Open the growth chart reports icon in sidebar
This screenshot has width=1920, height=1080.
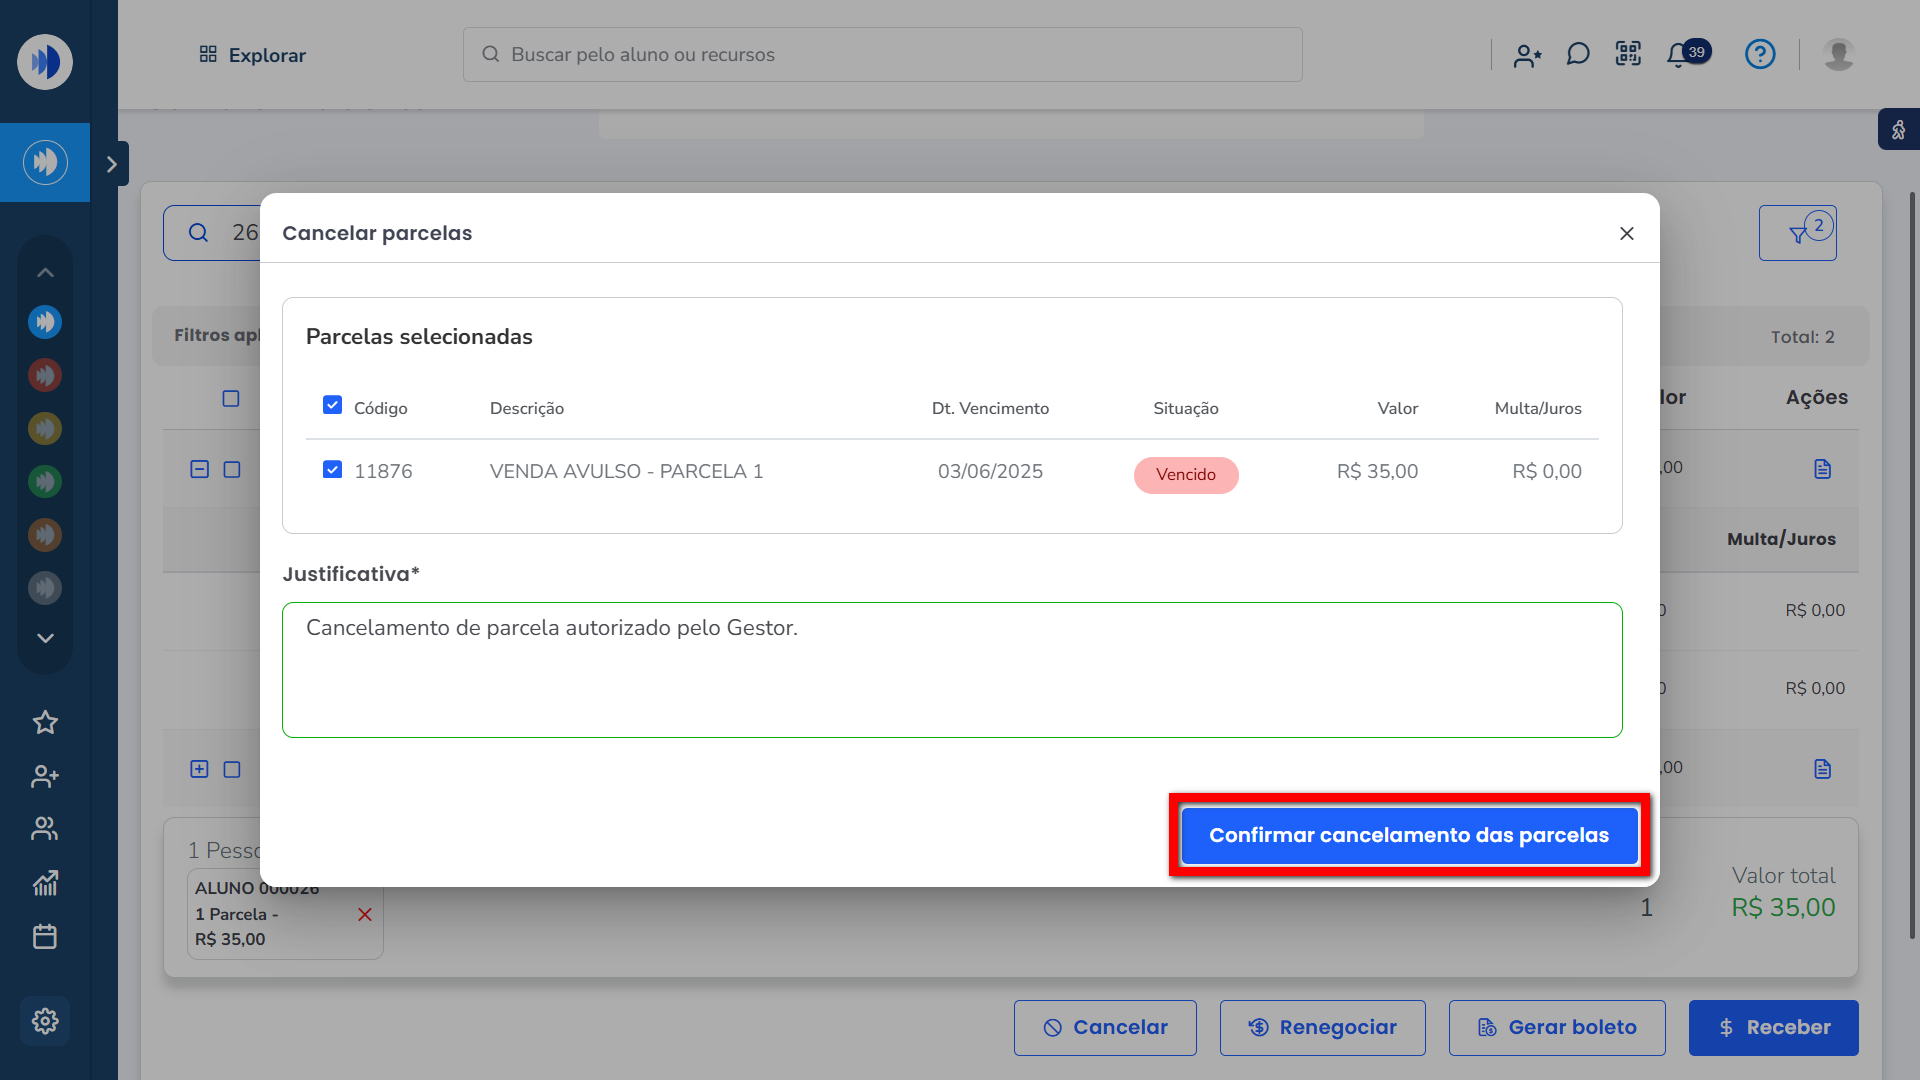pyautogui.click(x=45, y=882)
